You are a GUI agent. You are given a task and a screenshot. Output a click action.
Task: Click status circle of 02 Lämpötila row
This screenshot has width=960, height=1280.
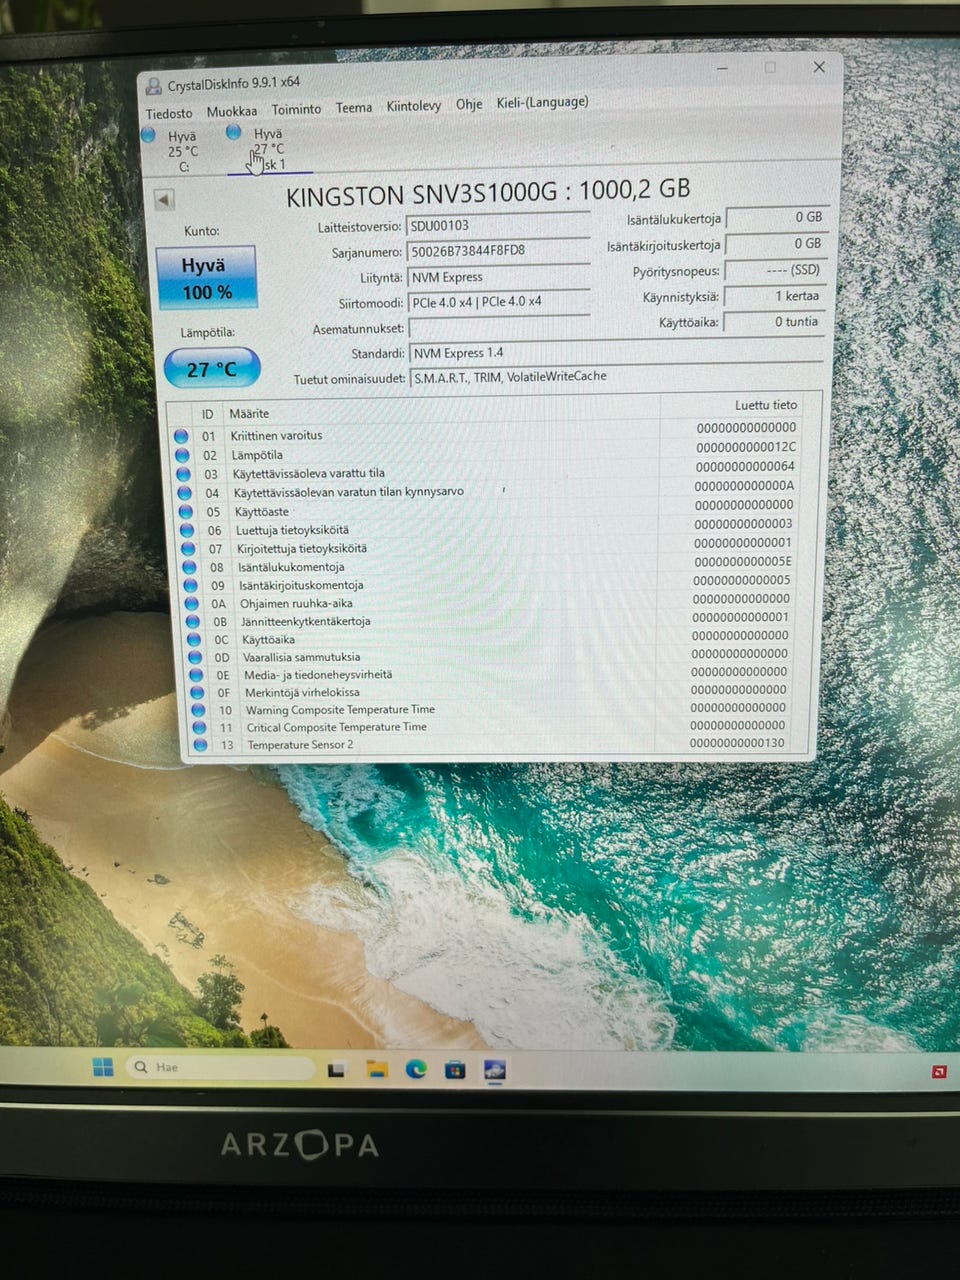[x=182, y=455]
